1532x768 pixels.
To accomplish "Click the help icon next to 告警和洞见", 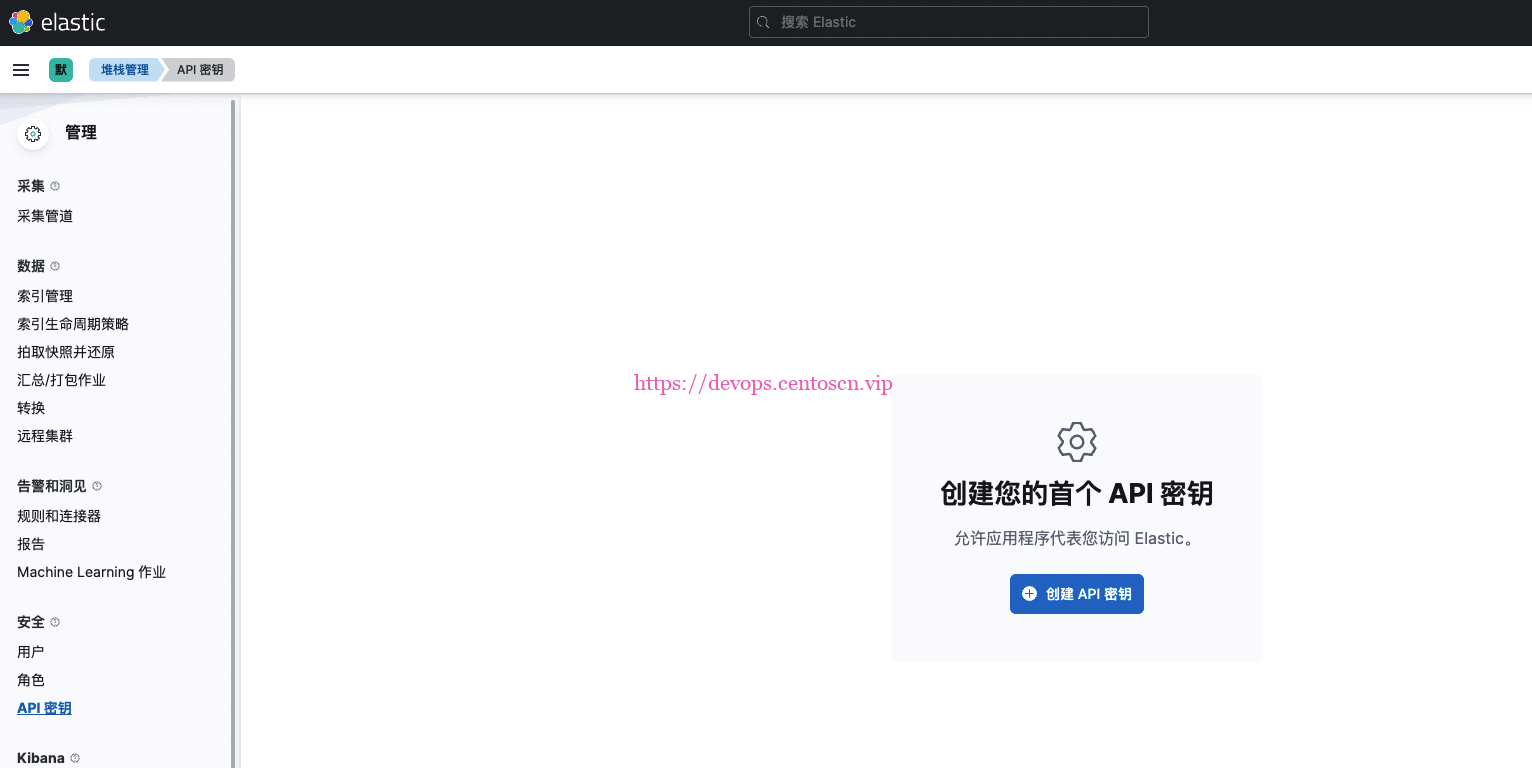I will 96,486.
